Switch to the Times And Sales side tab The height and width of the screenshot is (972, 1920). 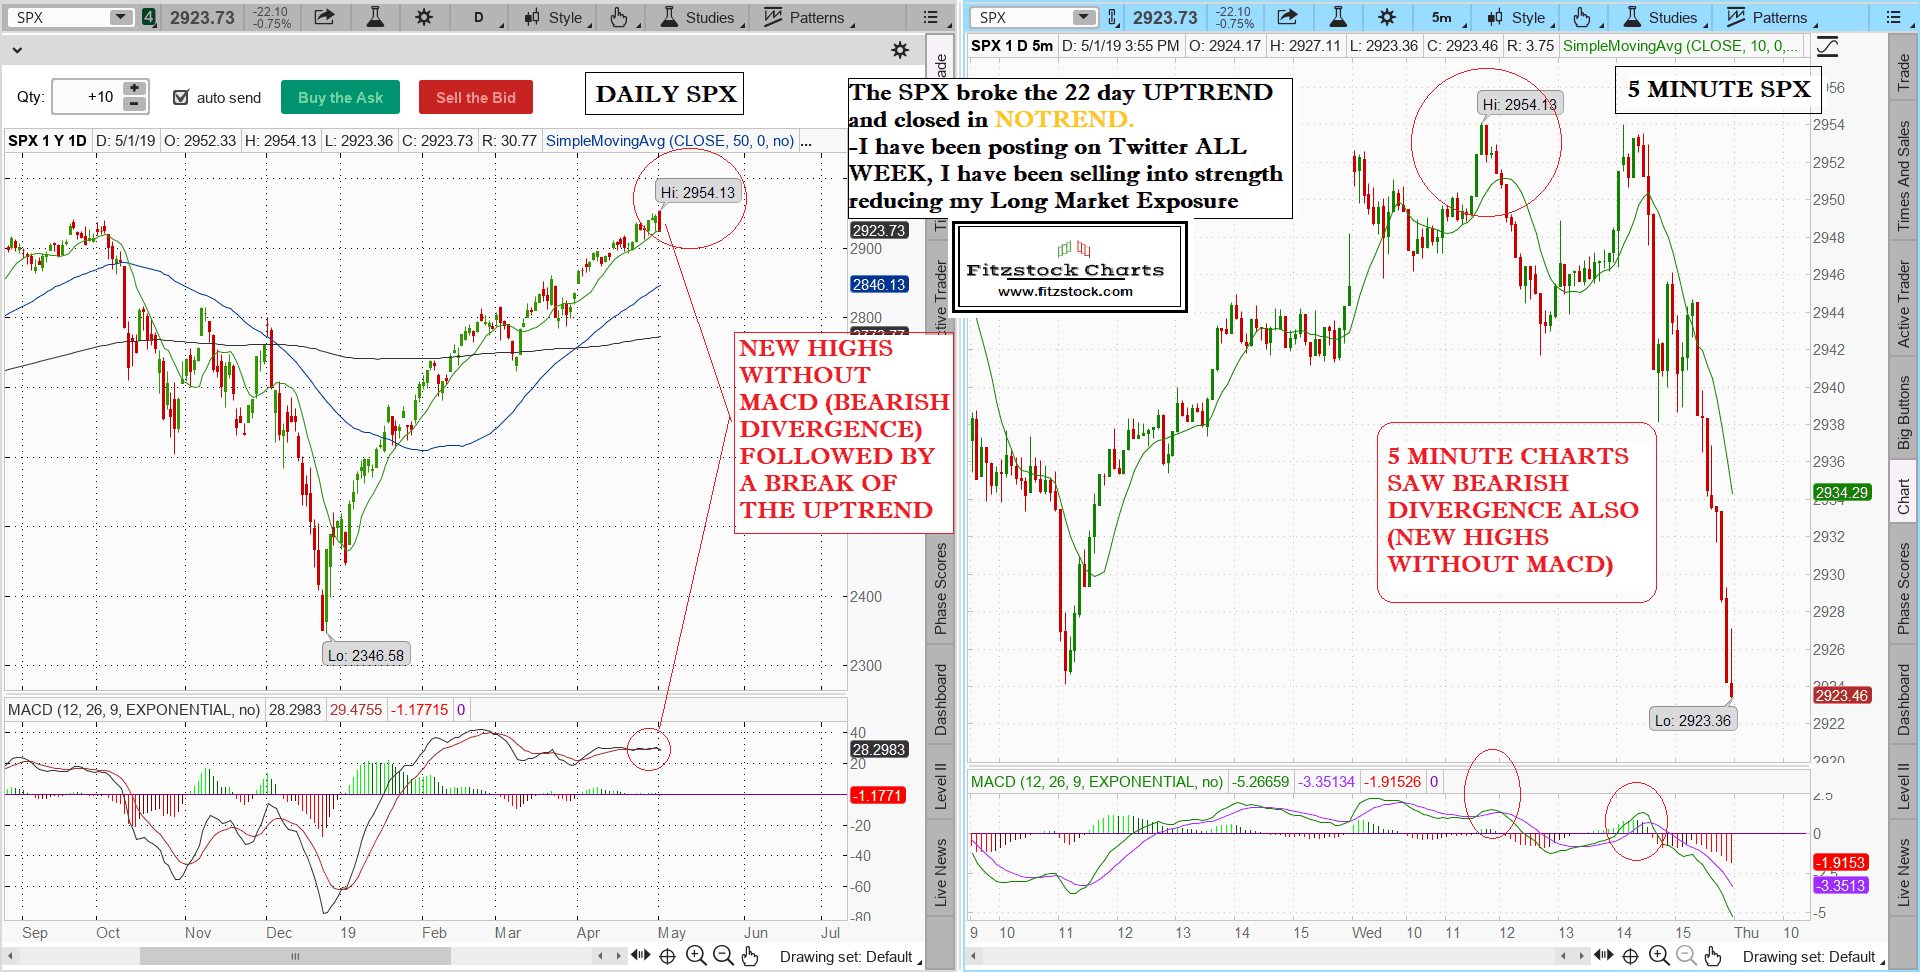[x=1903, y=175]
